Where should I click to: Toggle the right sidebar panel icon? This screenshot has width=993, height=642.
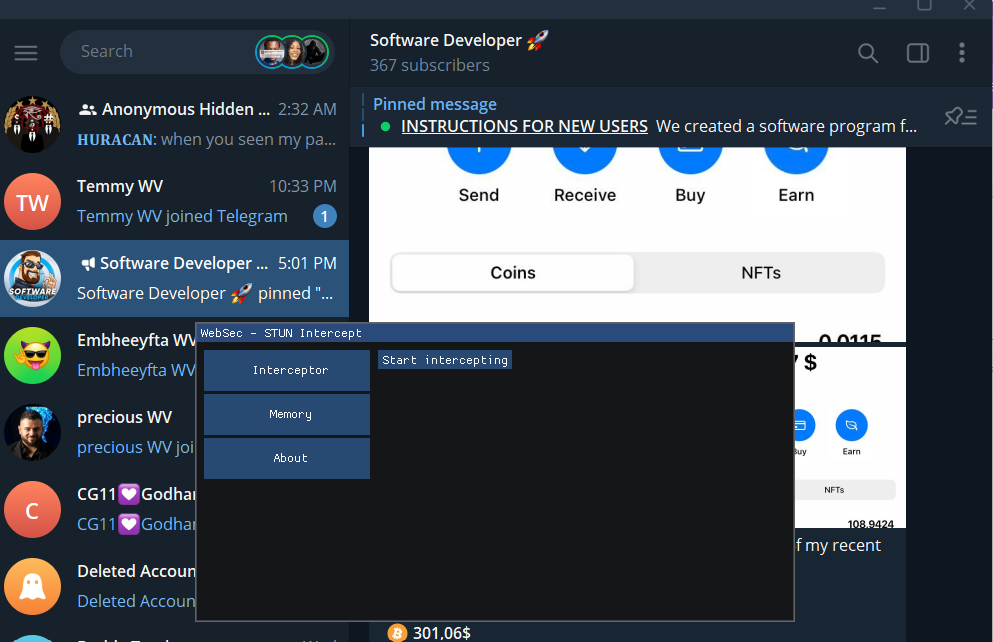[918, 53]
